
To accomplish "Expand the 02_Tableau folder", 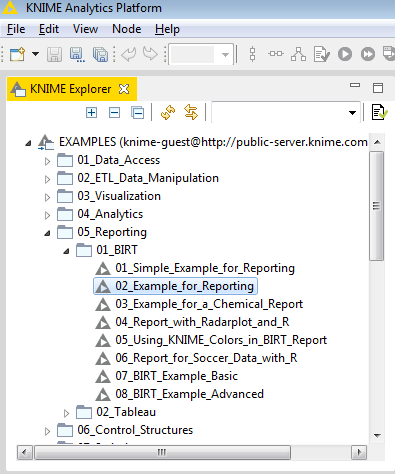I will 66,413.
